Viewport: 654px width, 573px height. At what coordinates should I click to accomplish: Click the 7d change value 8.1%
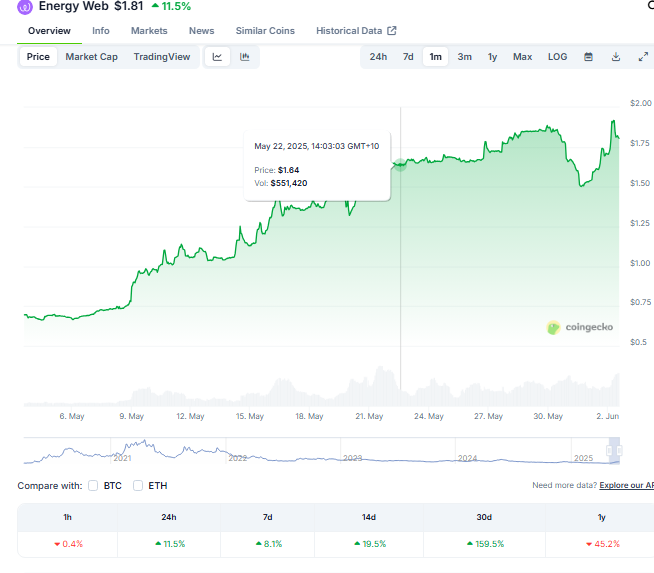269,544
